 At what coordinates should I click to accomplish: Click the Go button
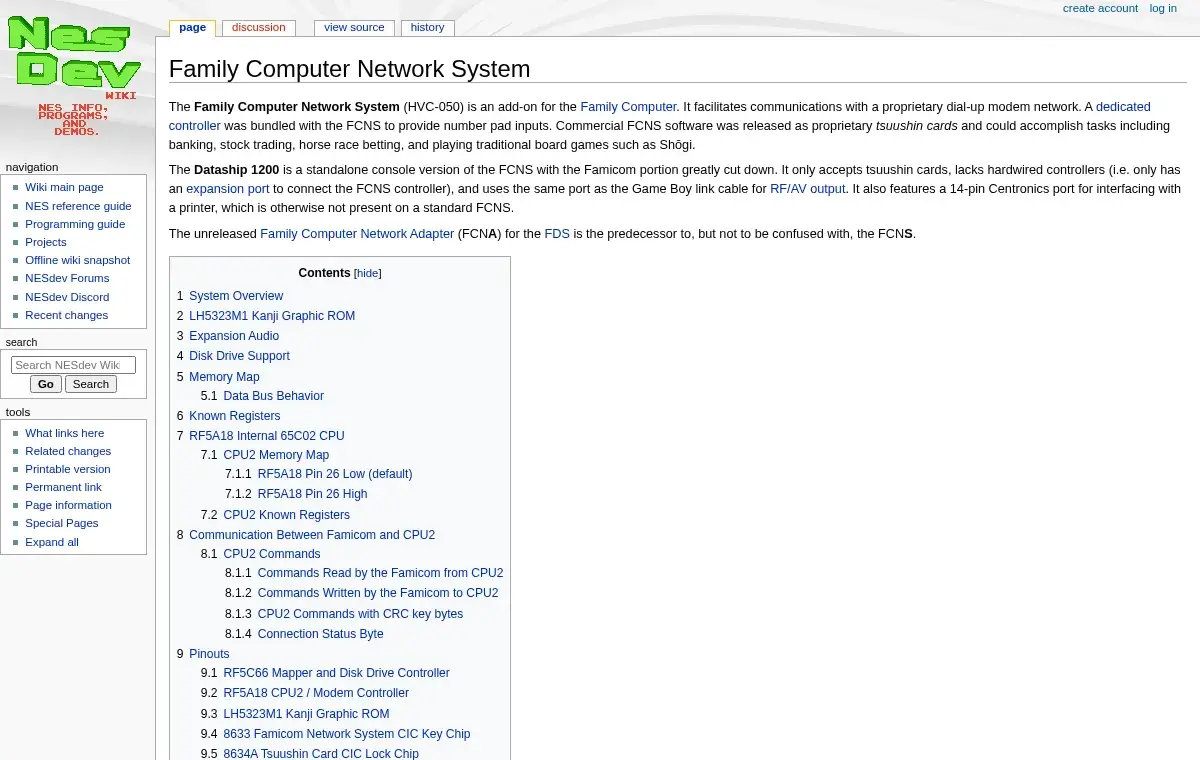pos(46,384)
